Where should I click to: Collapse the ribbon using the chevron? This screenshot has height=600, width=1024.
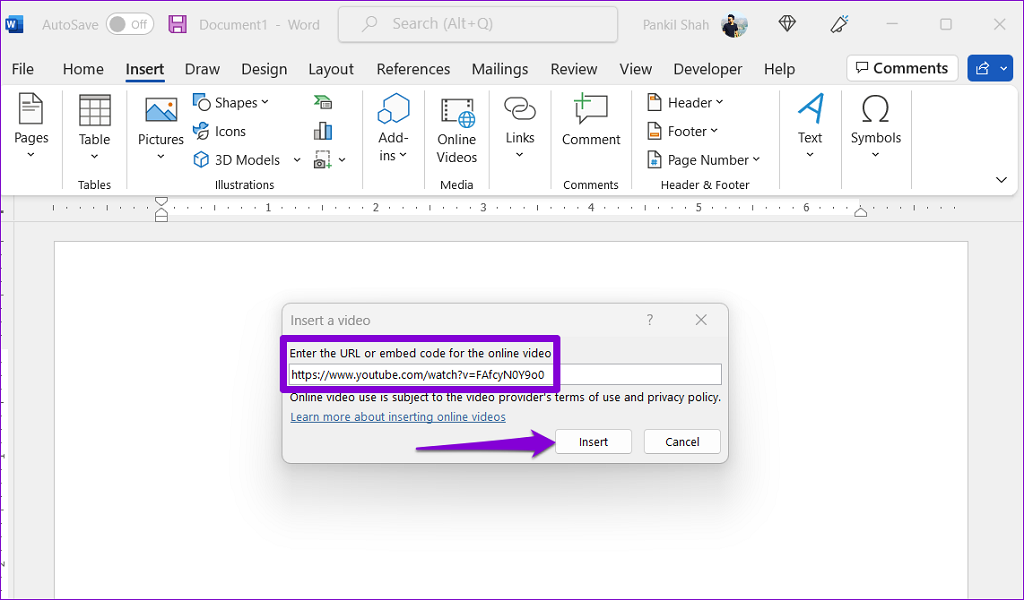pyautogui.click(x=1001, y=180)
